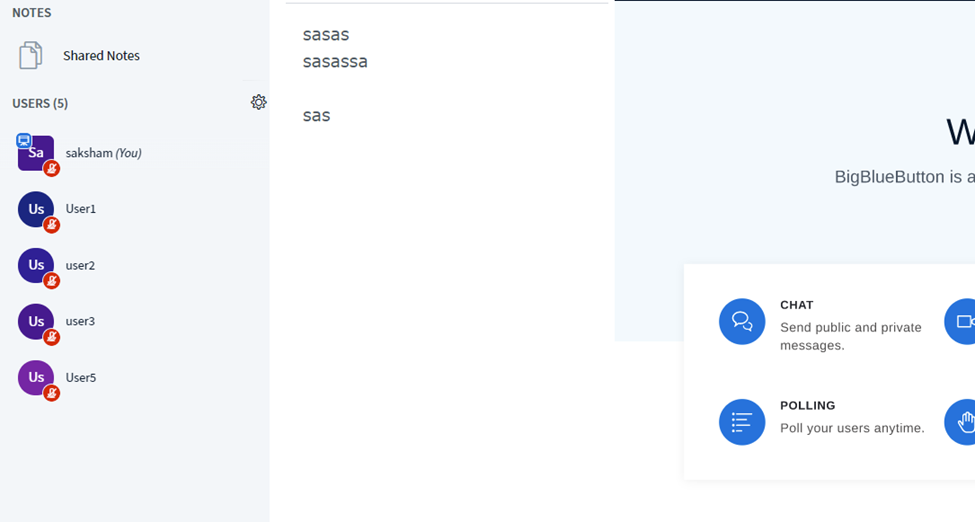The height and width of the screenshot is (522, 975).
Task: Click the CHAT feature heading
Action: (797, 305)
